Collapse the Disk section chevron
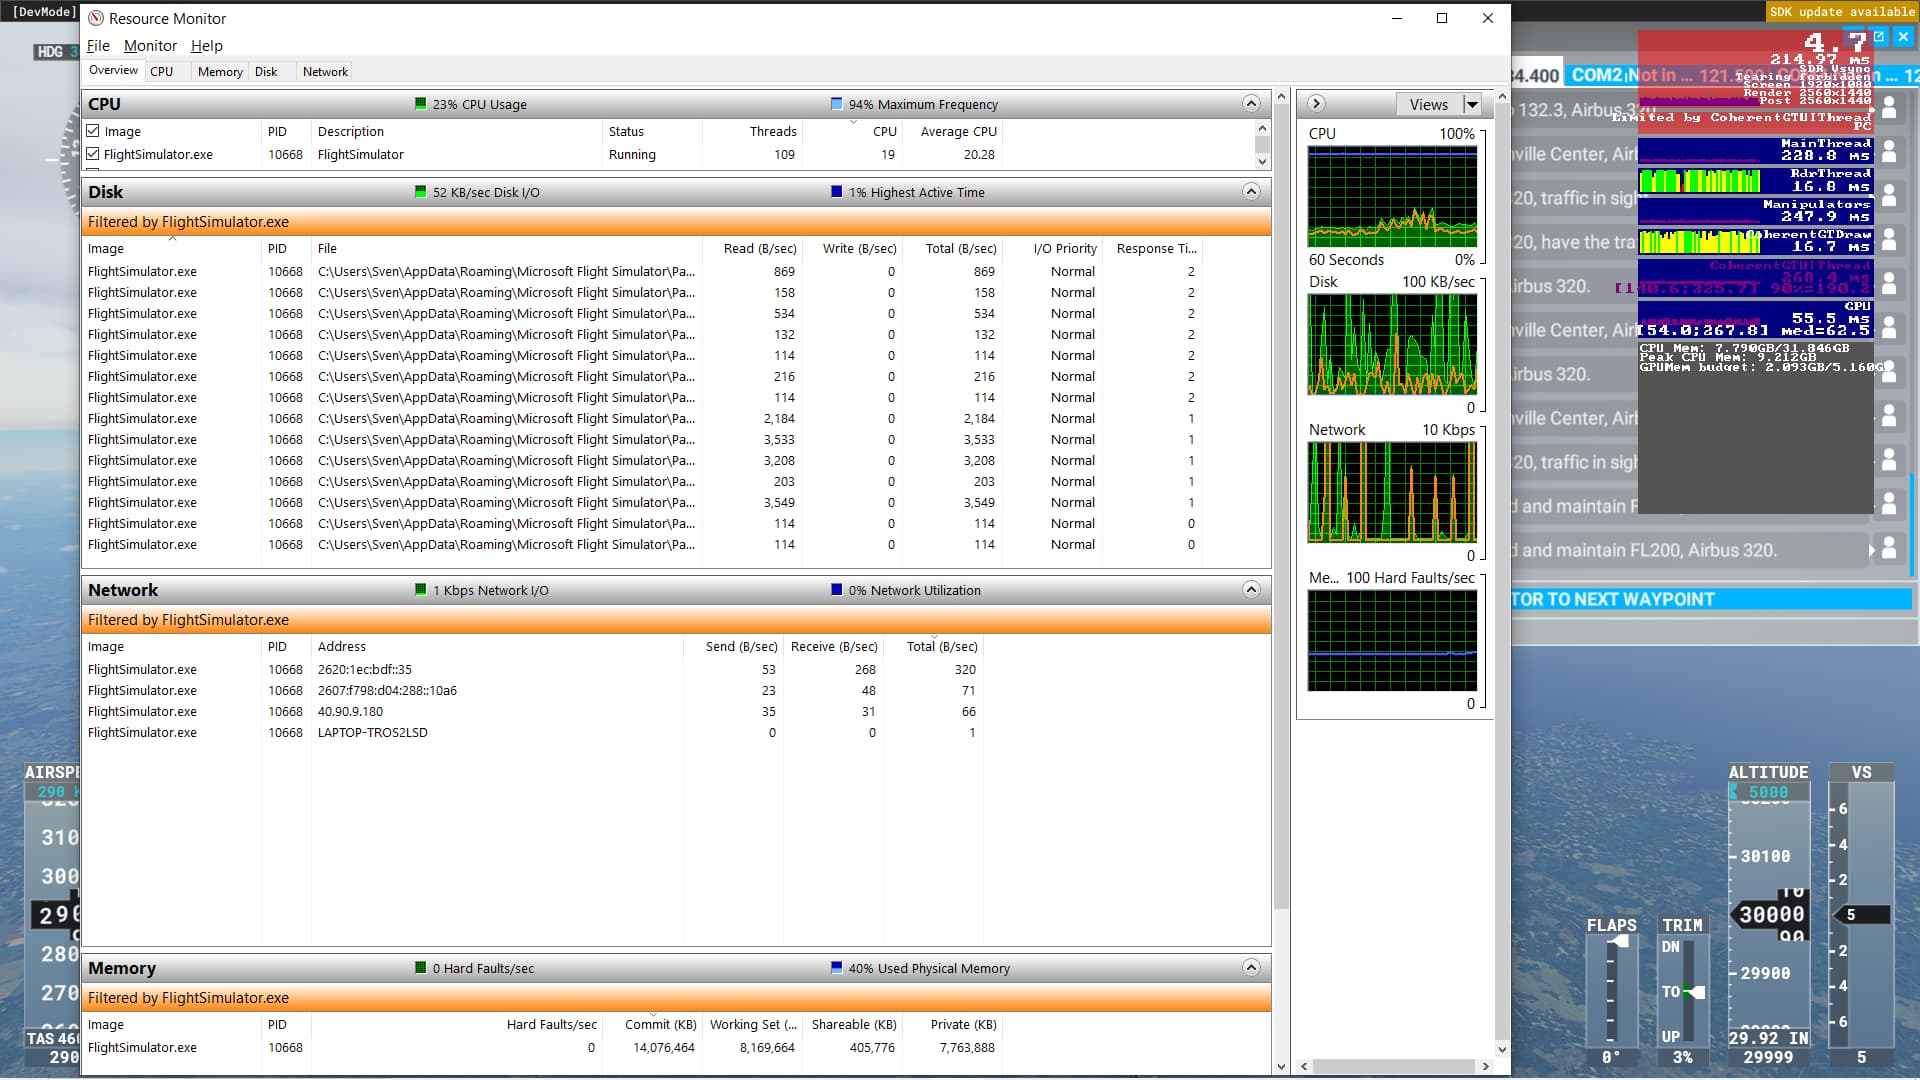 [1250, 191]
